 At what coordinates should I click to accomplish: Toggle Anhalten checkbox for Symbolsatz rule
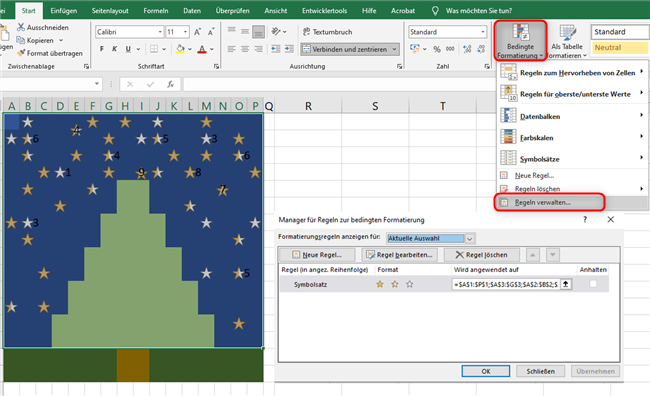click(593, 284)
